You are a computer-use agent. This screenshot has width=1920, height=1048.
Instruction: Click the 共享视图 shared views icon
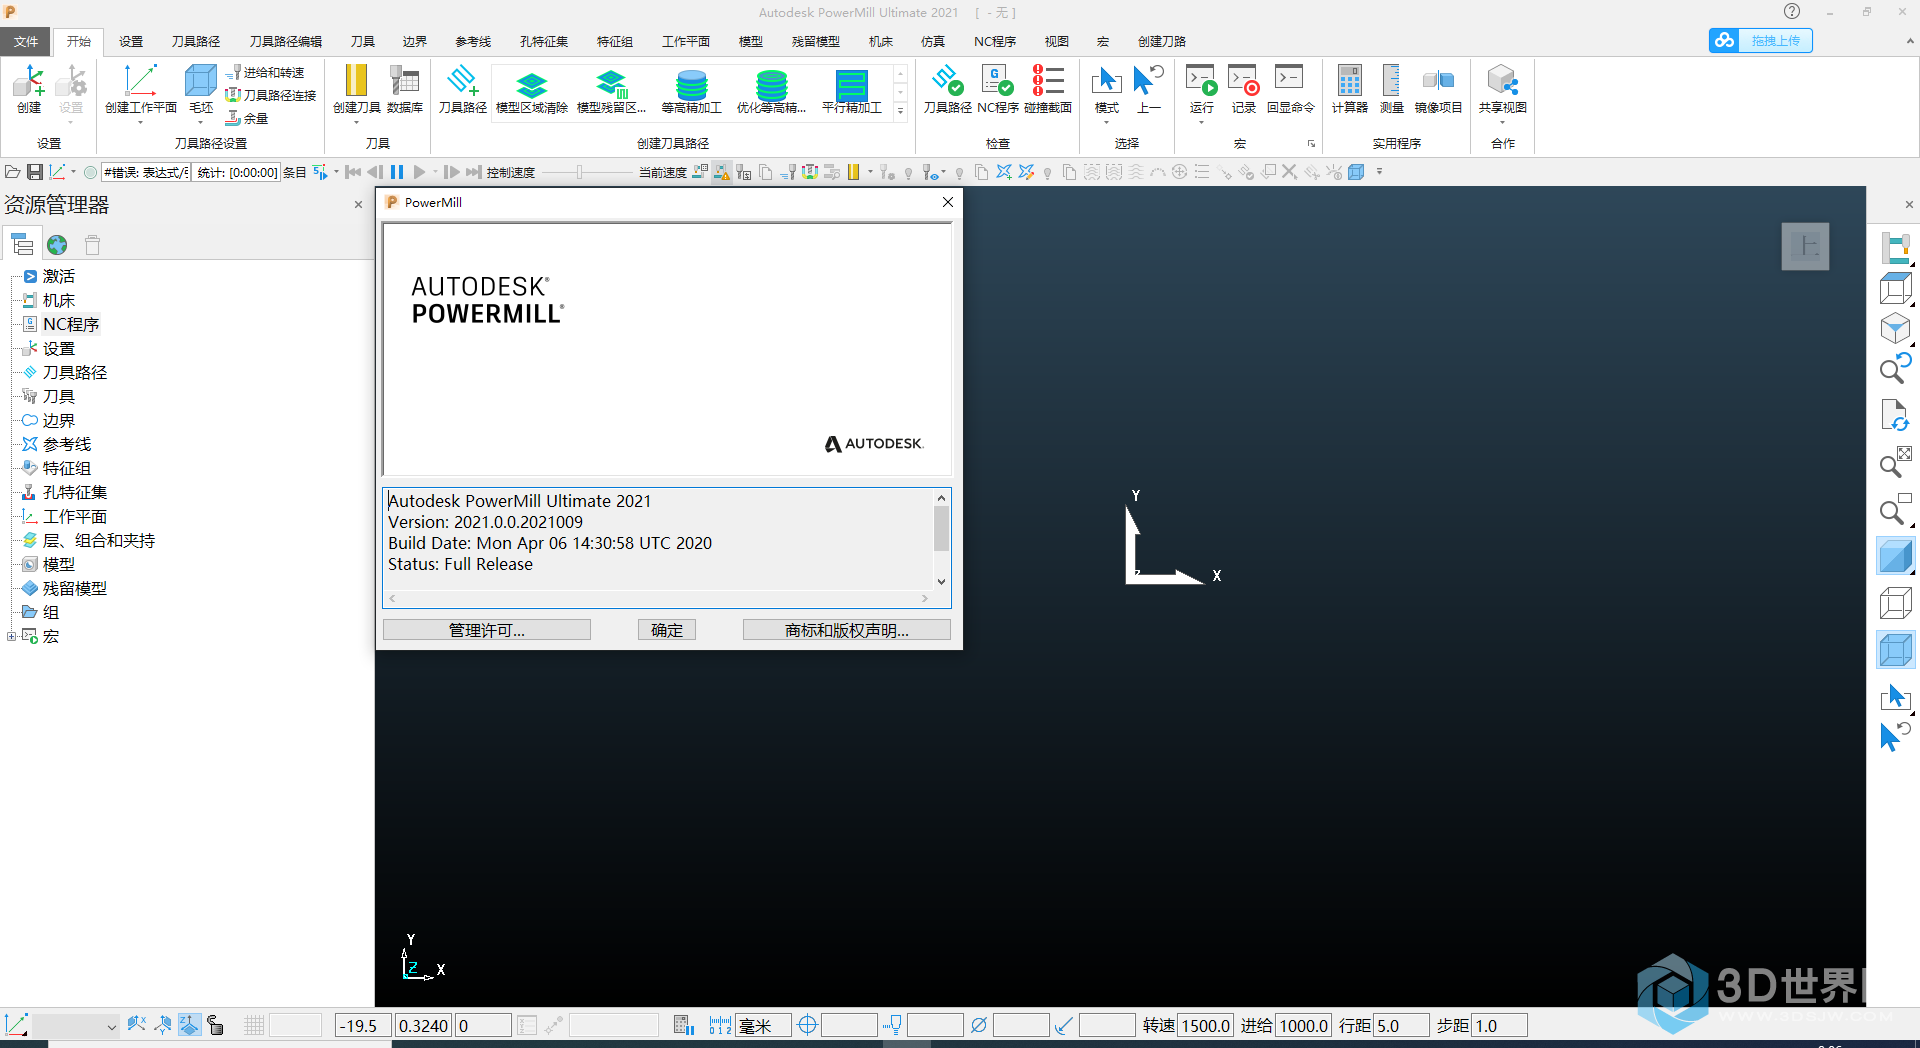[1502, 81]
